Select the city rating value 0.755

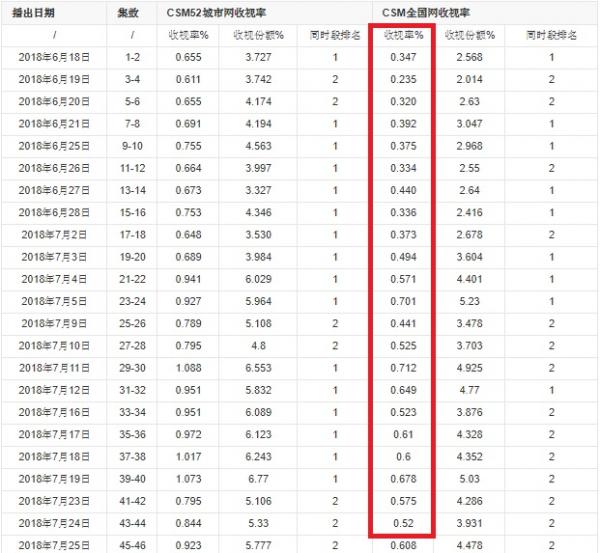pos(188,146)
